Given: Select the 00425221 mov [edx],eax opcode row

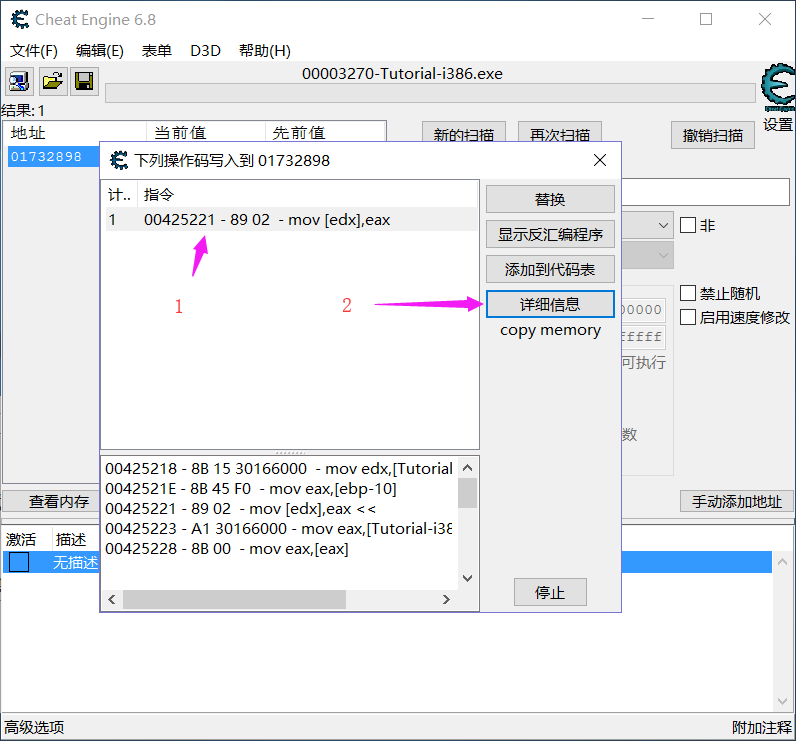Looking at the screenshot, I should [x=291, y=220].
